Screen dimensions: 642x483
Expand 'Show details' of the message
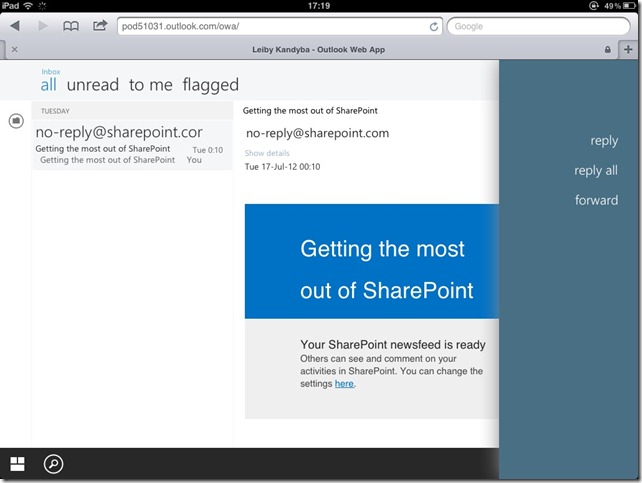click(267, 153)
